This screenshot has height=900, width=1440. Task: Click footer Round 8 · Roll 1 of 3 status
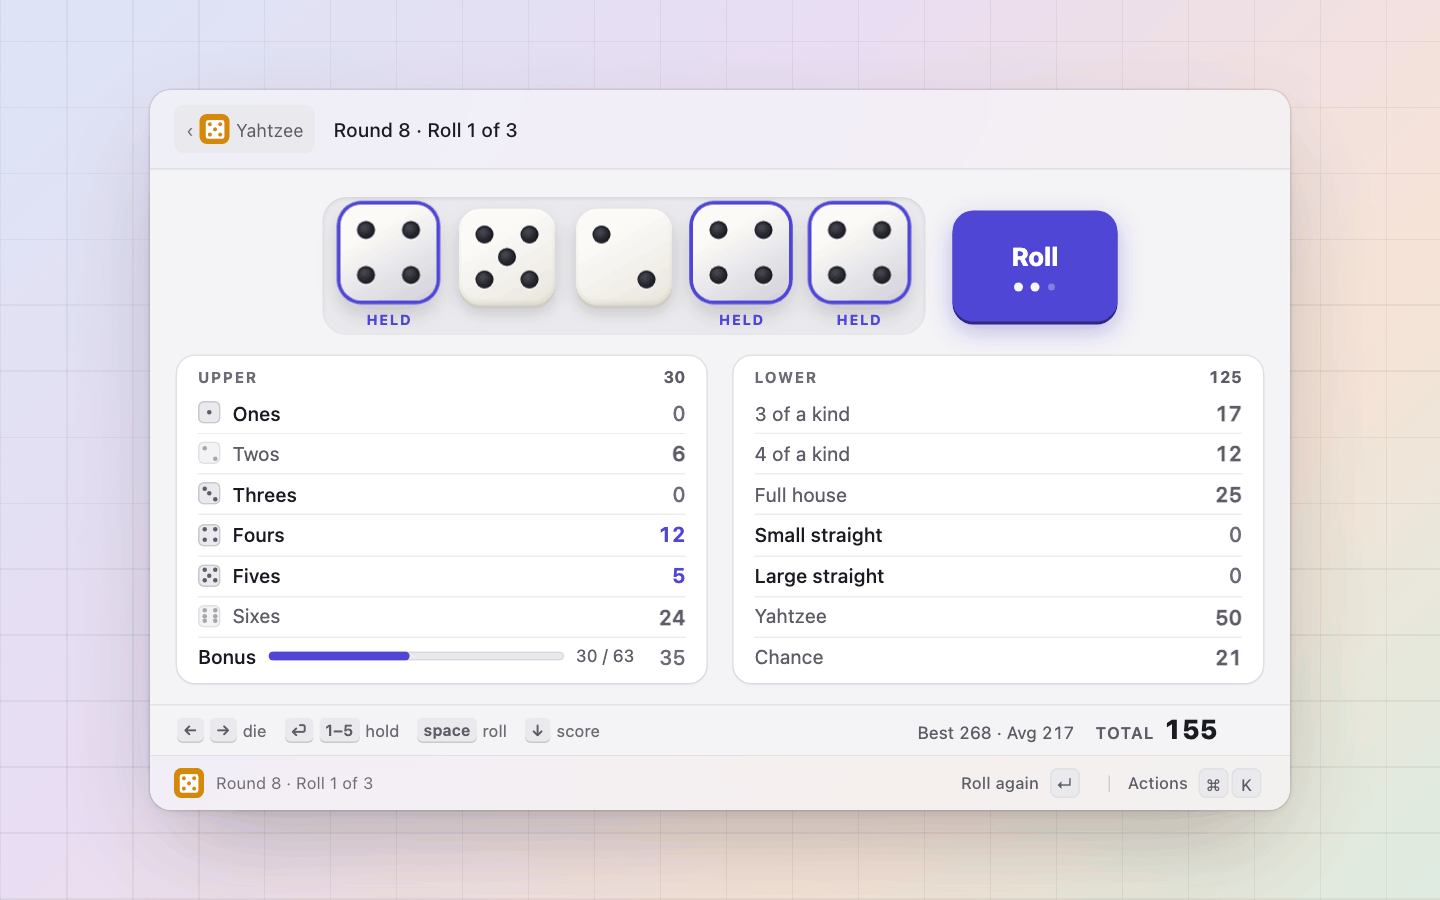[294, 783]
